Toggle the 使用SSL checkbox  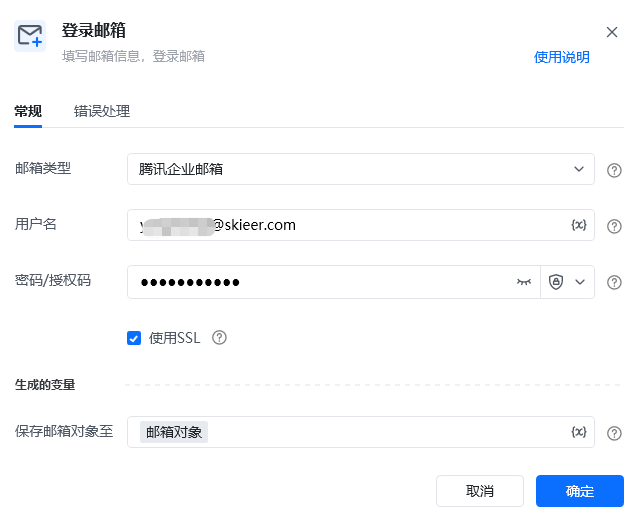tap(134, 338)
